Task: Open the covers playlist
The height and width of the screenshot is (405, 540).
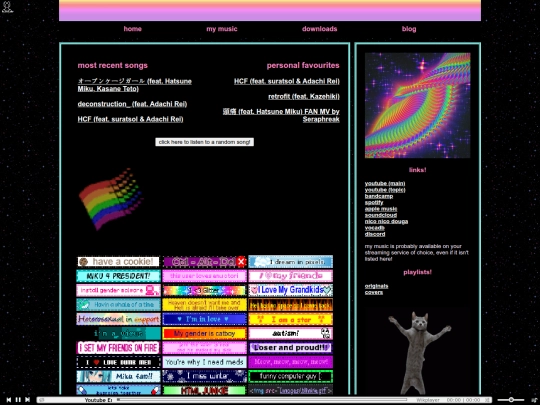Action: click(374, 292)
